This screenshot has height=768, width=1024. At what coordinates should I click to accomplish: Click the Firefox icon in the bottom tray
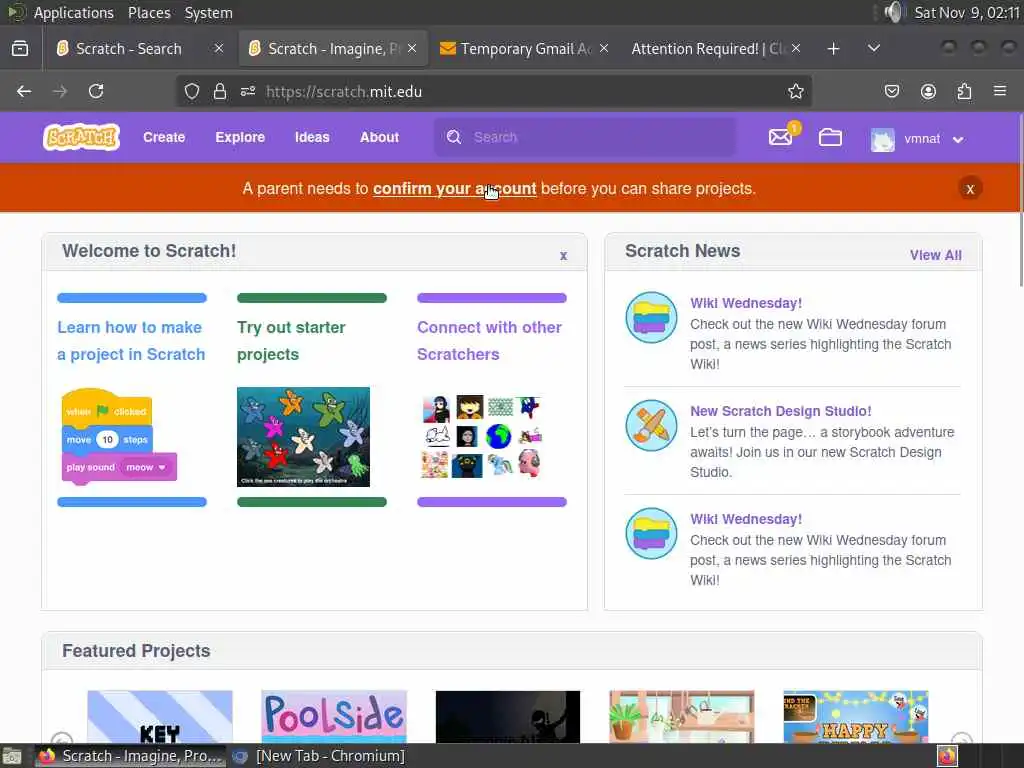(947, 756)
